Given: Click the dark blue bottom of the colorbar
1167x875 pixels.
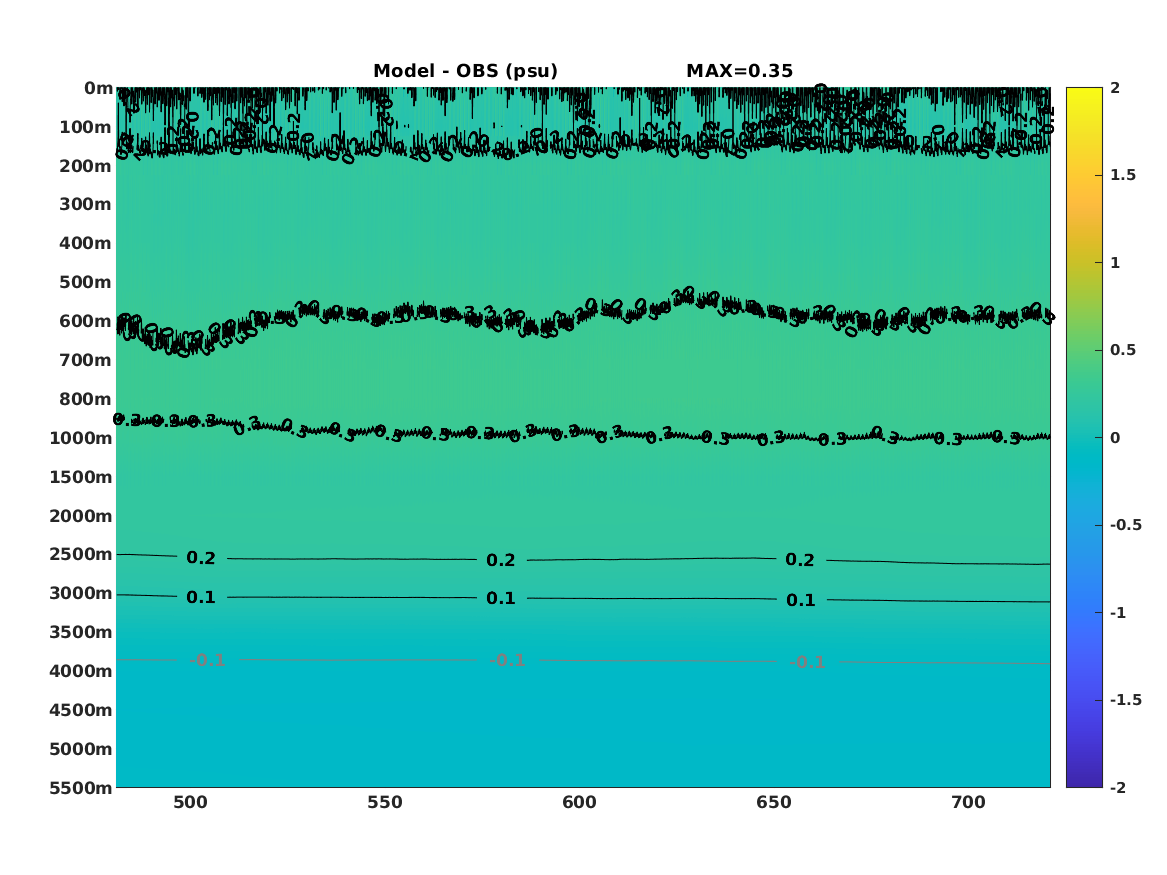Looking at the screenshot, I should pyautogui.click(x=1084, y=781).
